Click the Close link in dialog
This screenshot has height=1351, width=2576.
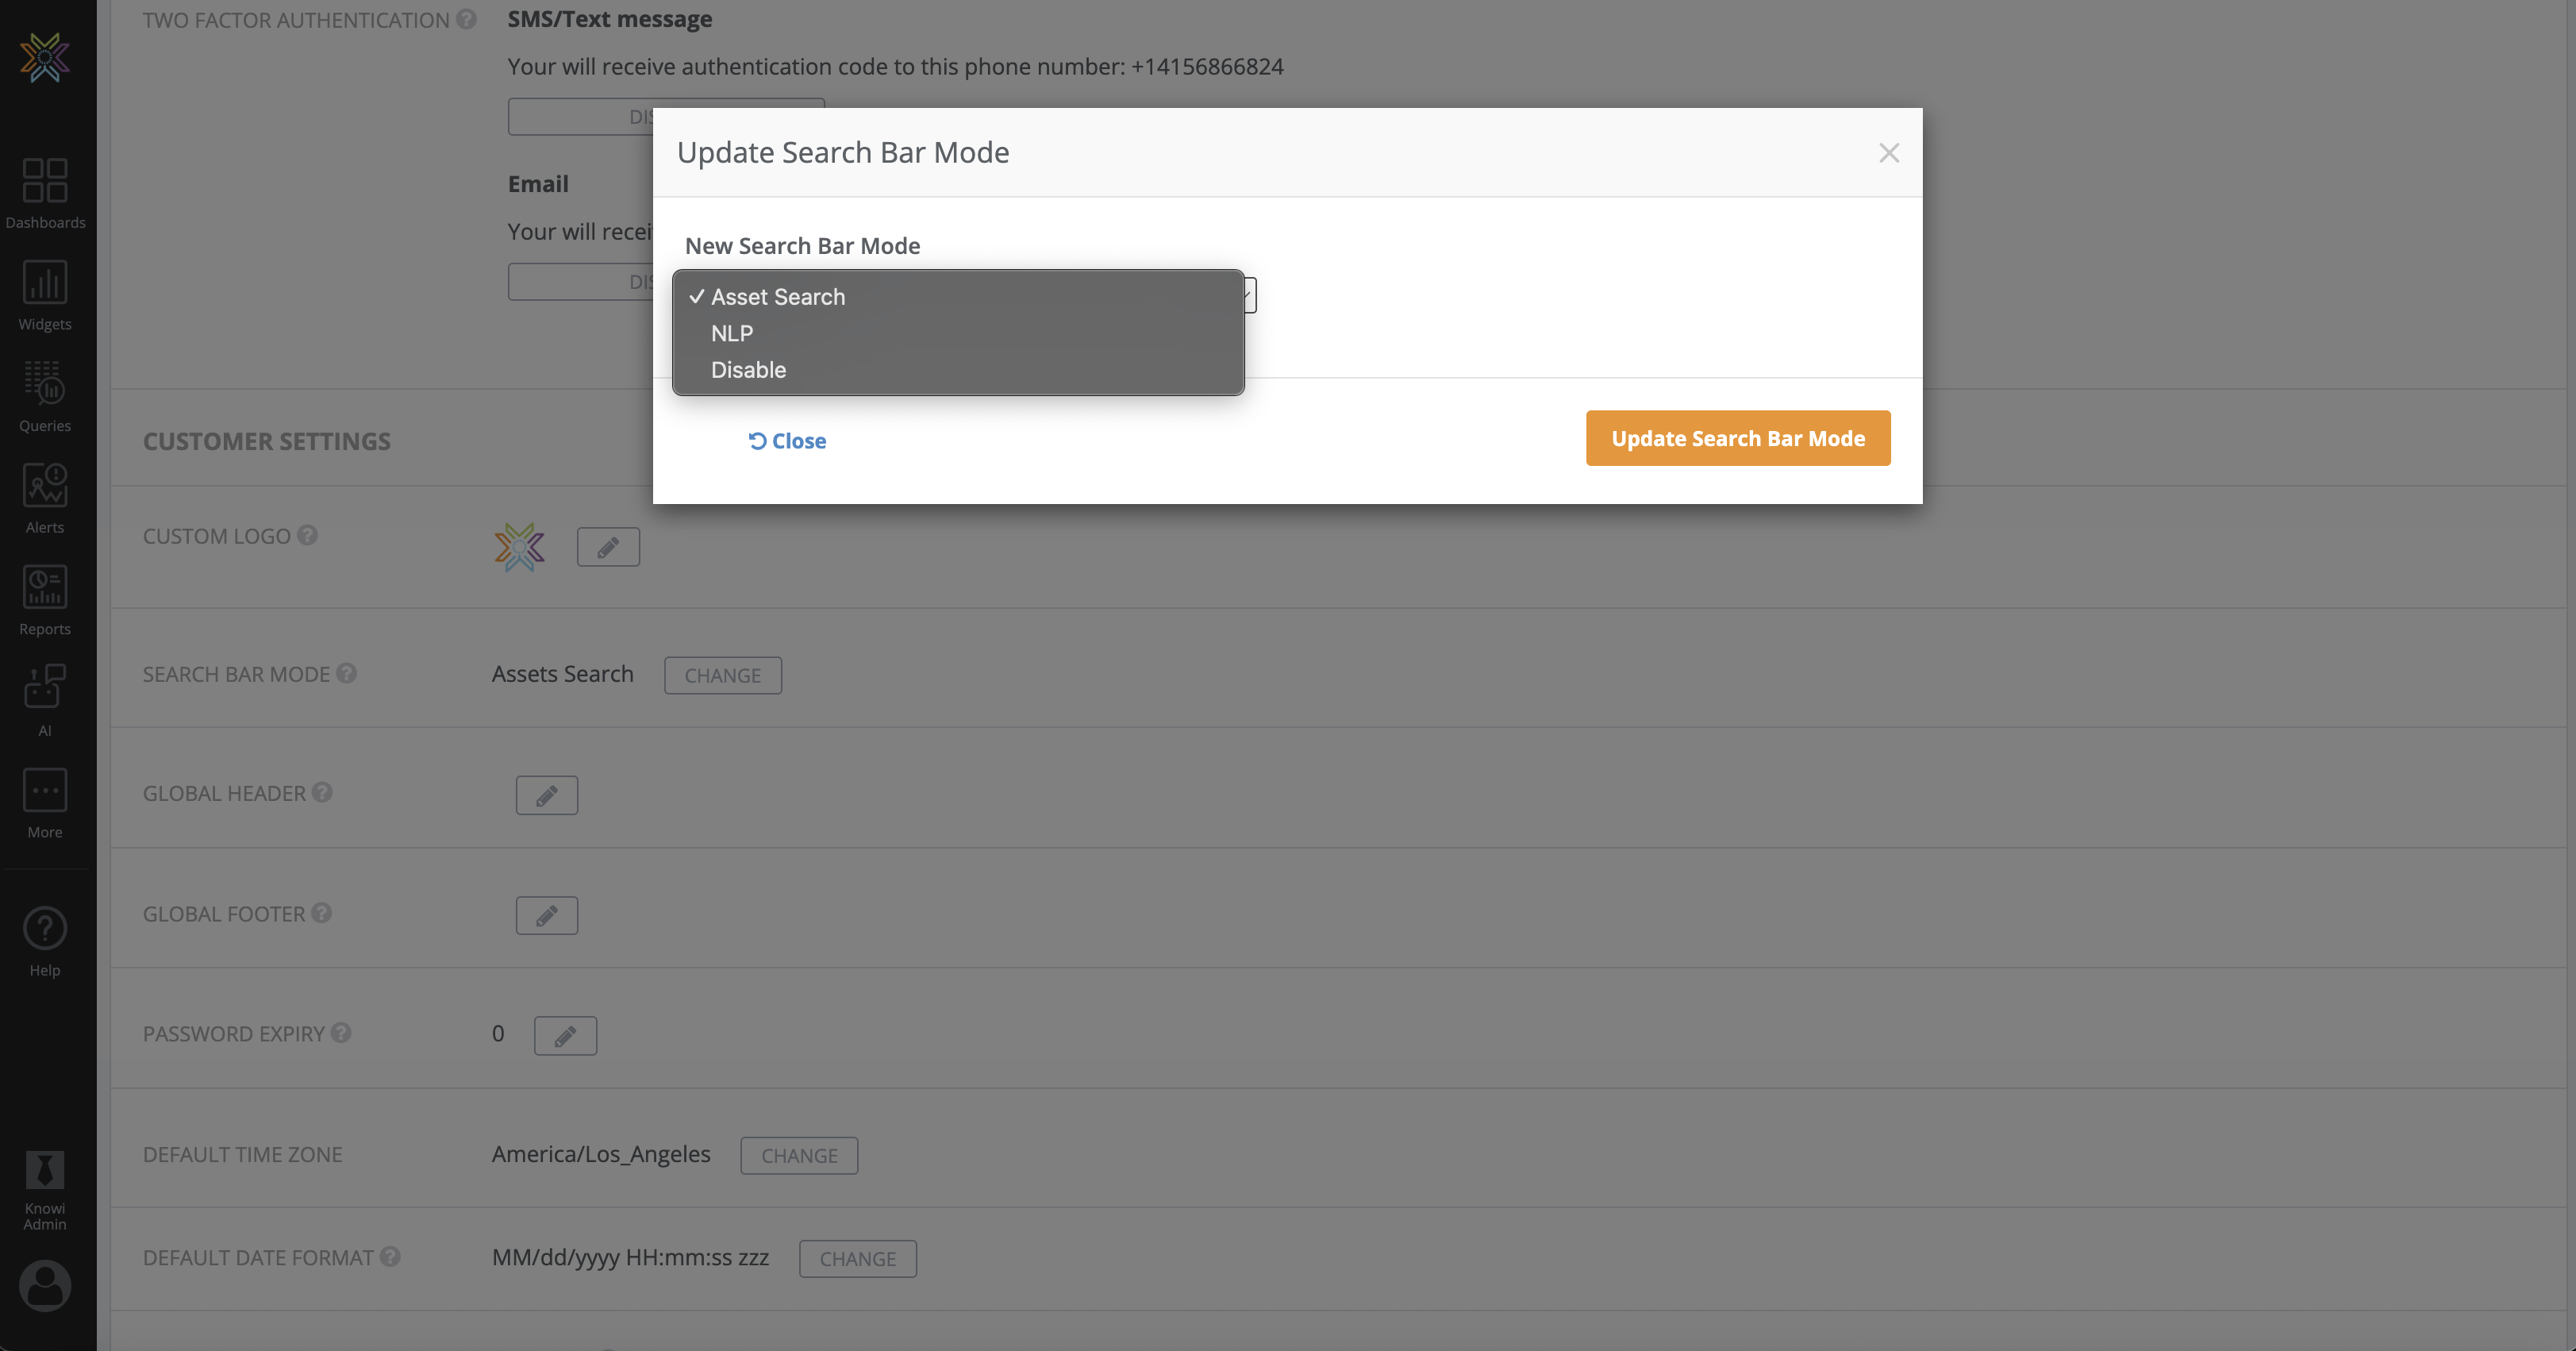(787, 441)
